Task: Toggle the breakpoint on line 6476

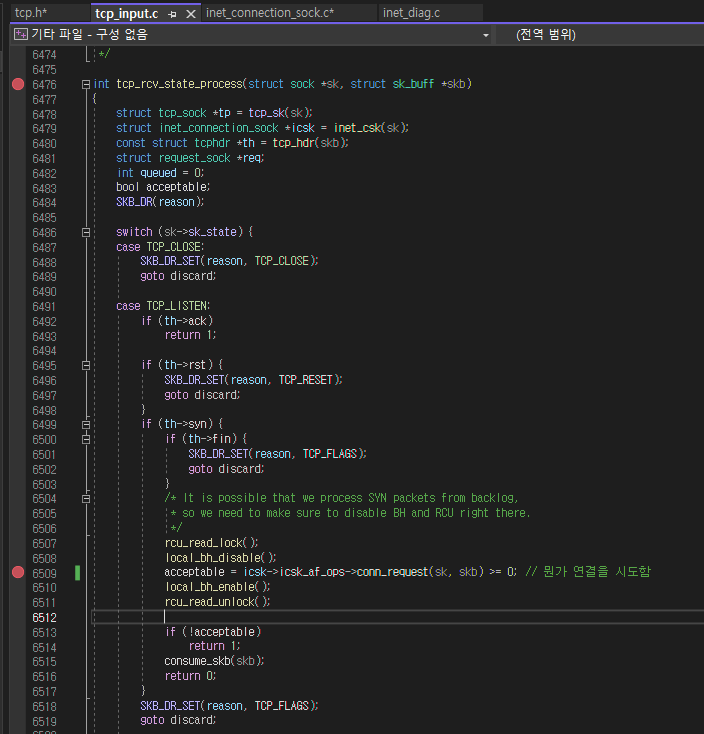Action: click(17, 85)
